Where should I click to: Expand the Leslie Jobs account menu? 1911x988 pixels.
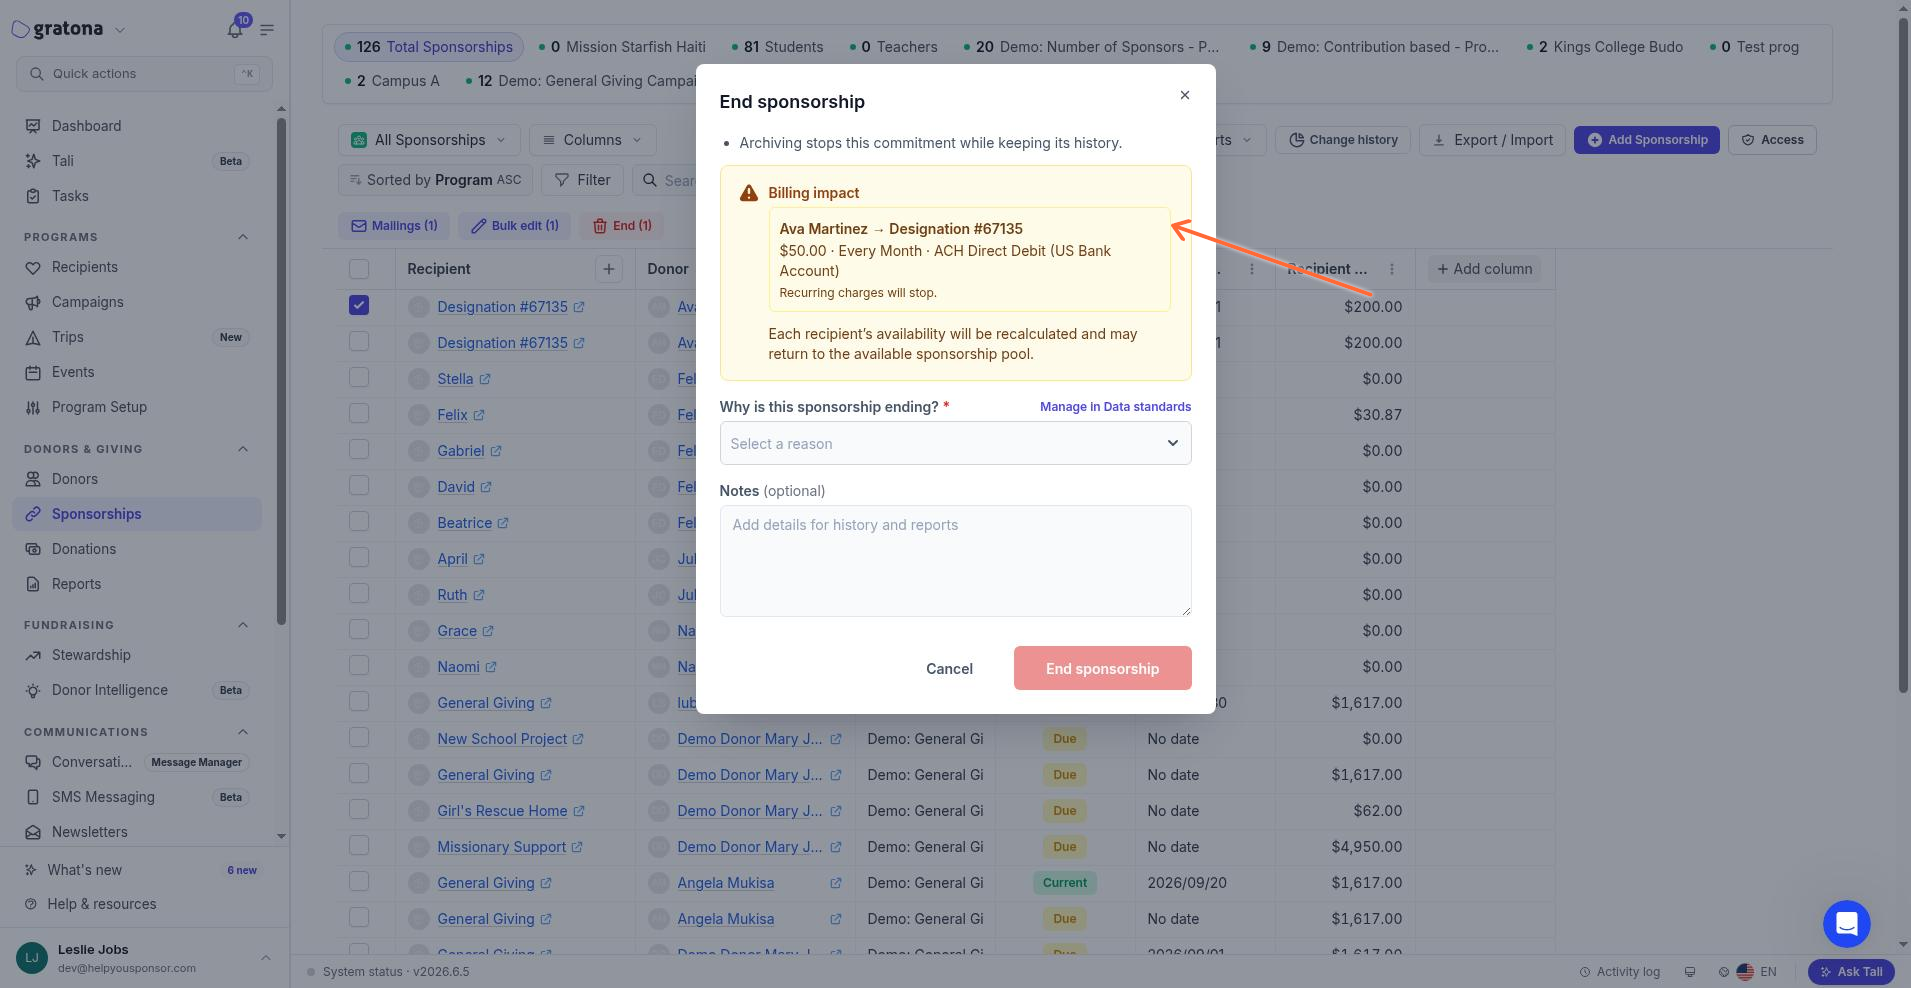coord(265,958)
